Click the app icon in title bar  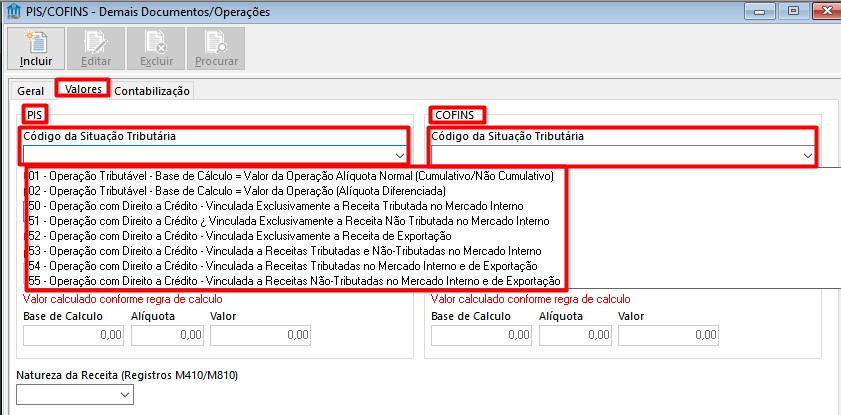click(x=13, y=11)
